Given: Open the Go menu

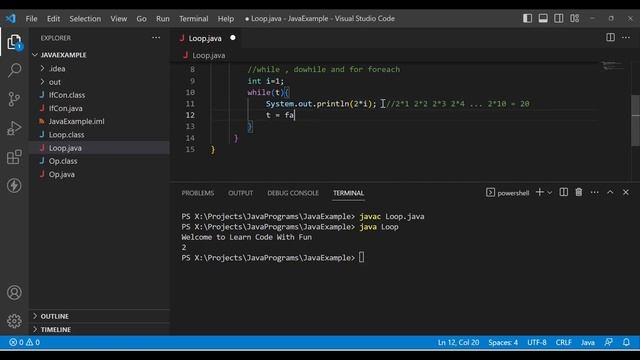Looking at the screenshot, I should coord(141,19).
